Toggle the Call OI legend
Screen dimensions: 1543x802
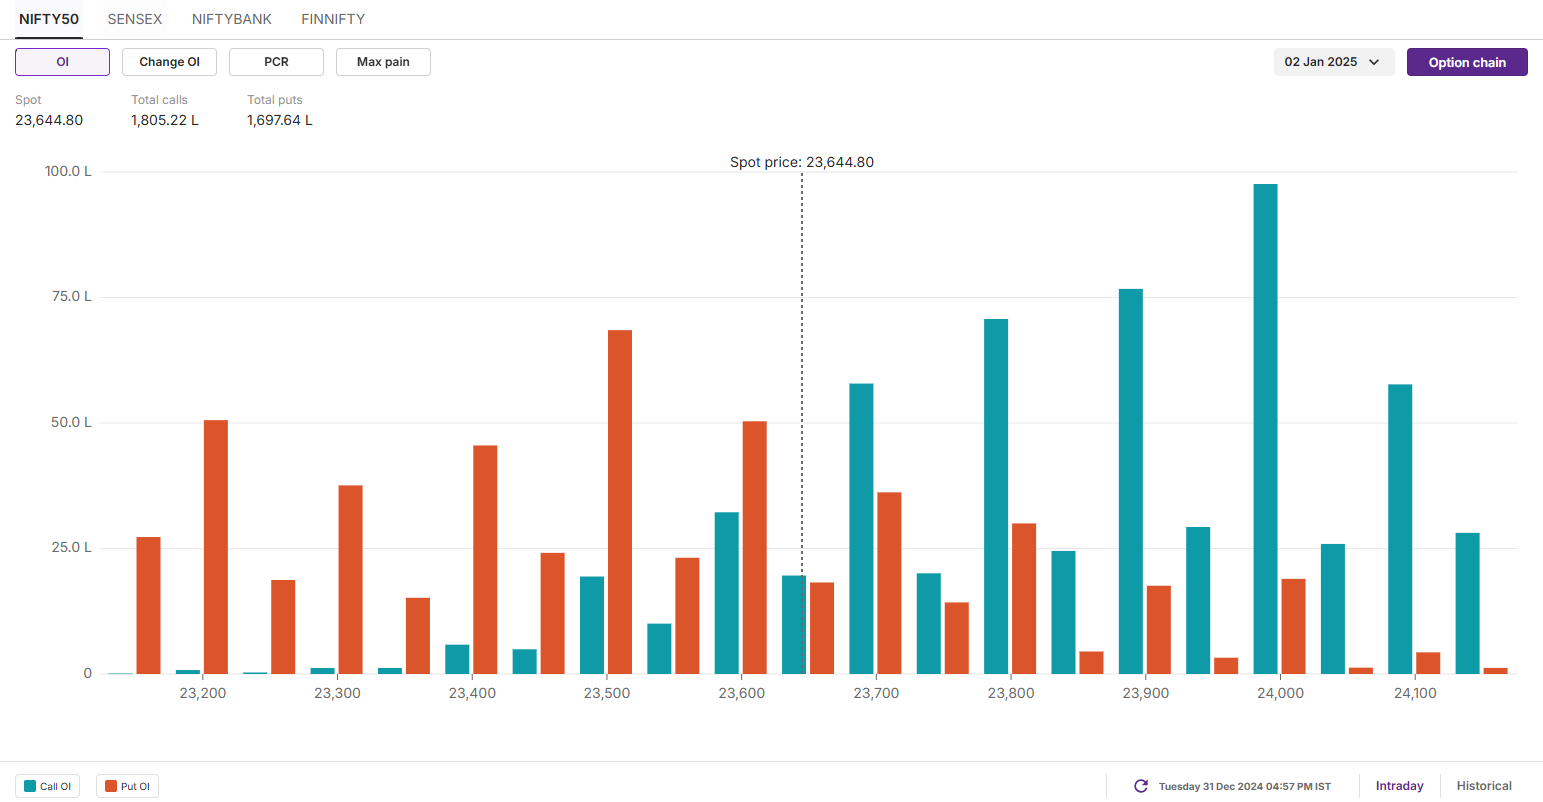[47, 786]
